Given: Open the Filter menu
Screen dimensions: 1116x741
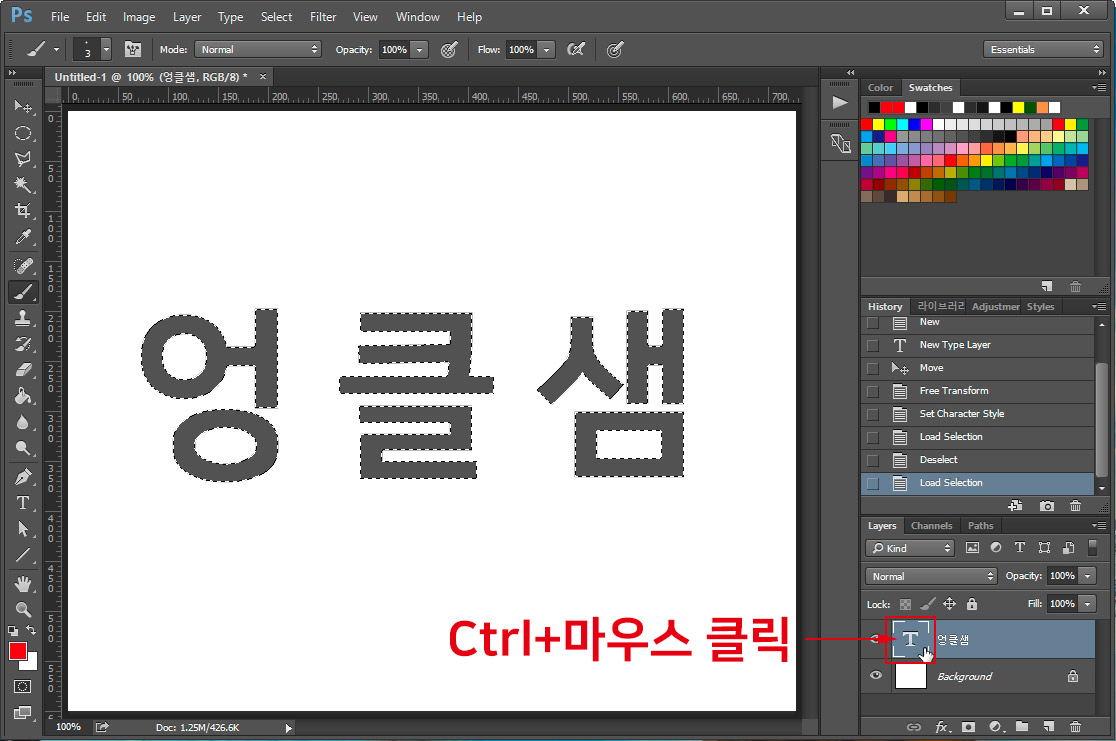Looking at the screenshot, I should (322, 17).
